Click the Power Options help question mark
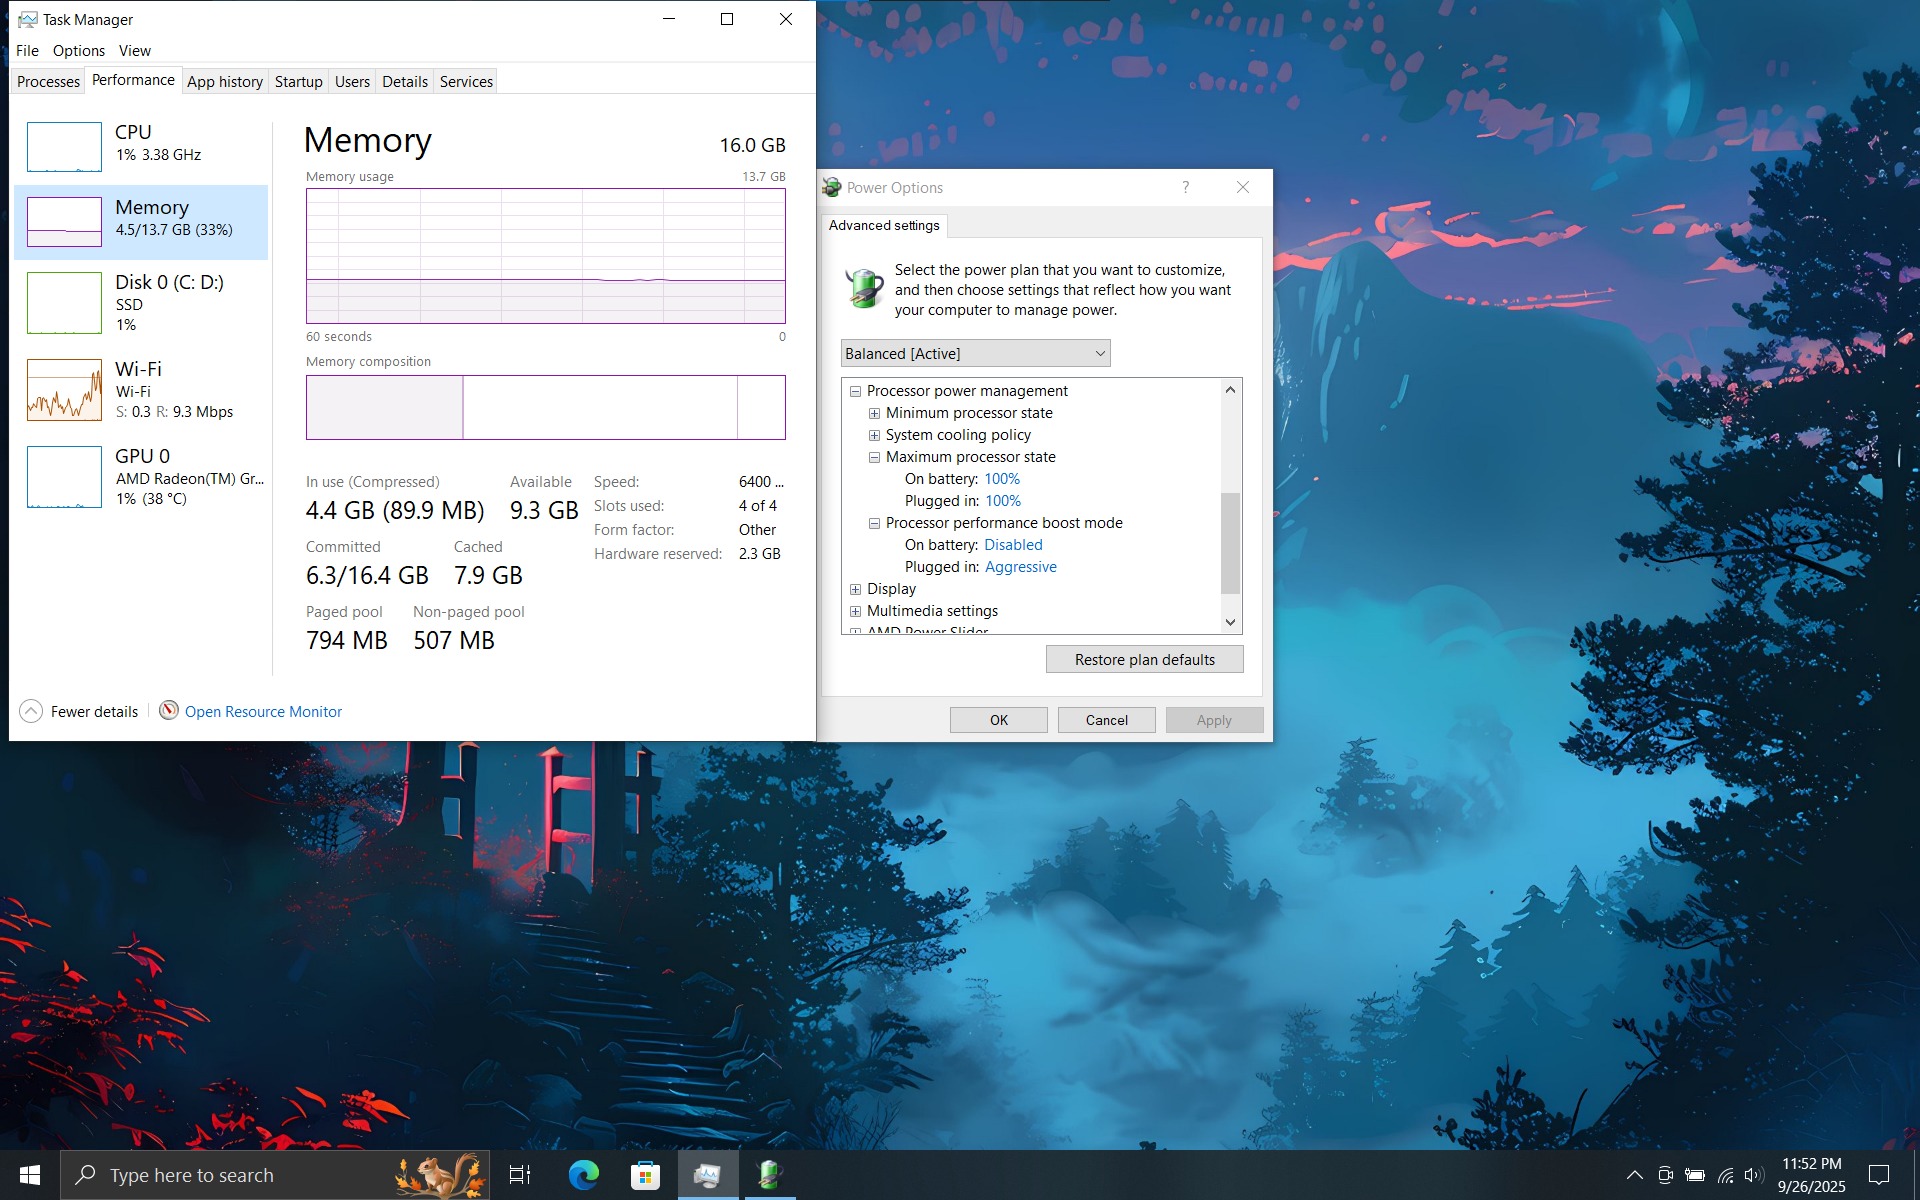Viewport: 1920px width, 1200px height. [x=1185, y=187]
